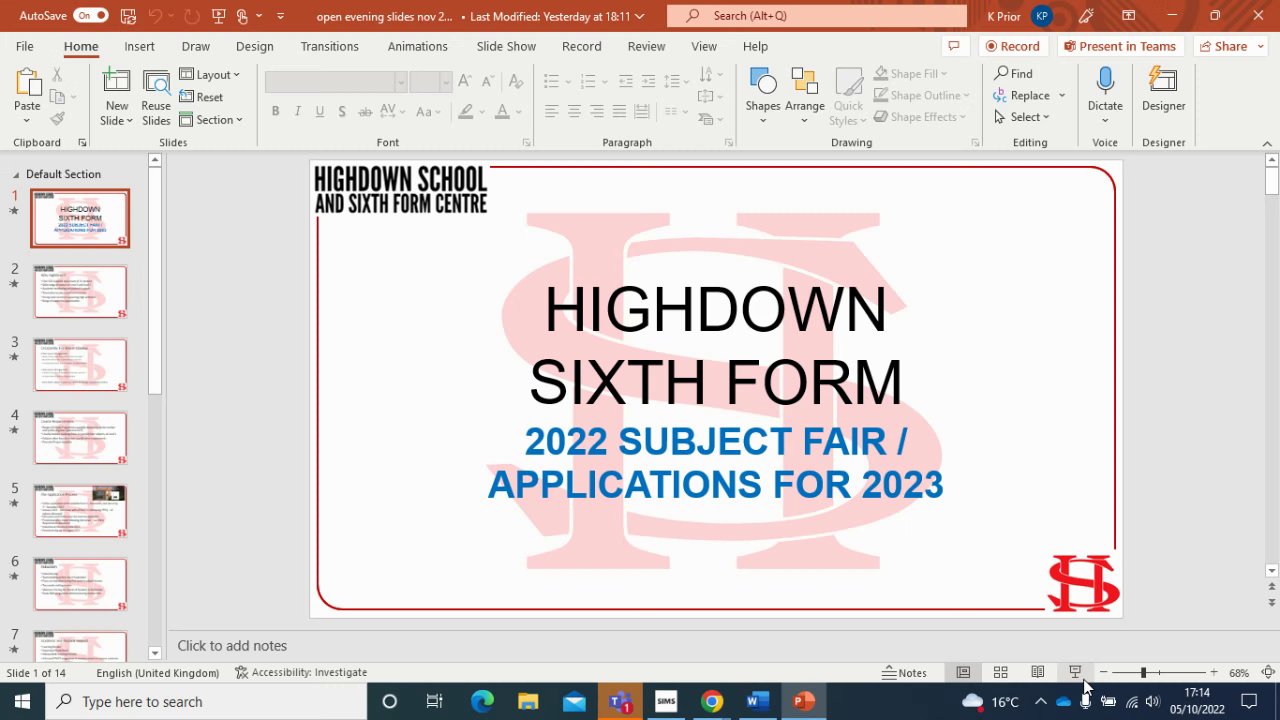
Task: Click the Format Painter icon
Action: coord(57,118)
